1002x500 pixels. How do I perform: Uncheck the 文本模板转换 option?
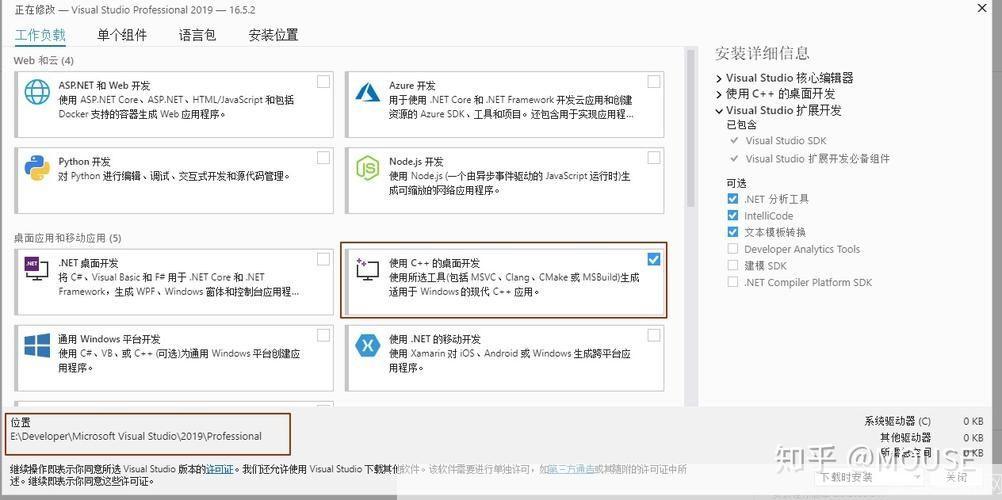pos(733,232)
